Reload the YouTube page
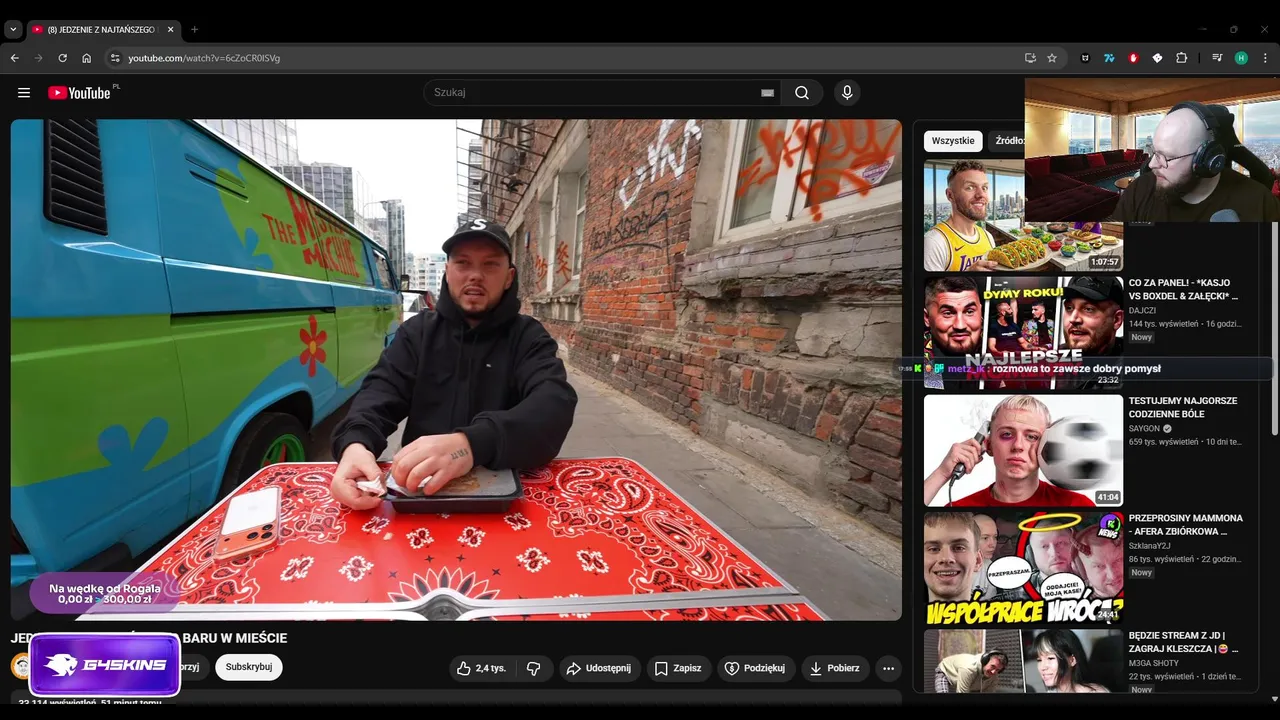 click(62, 58)
